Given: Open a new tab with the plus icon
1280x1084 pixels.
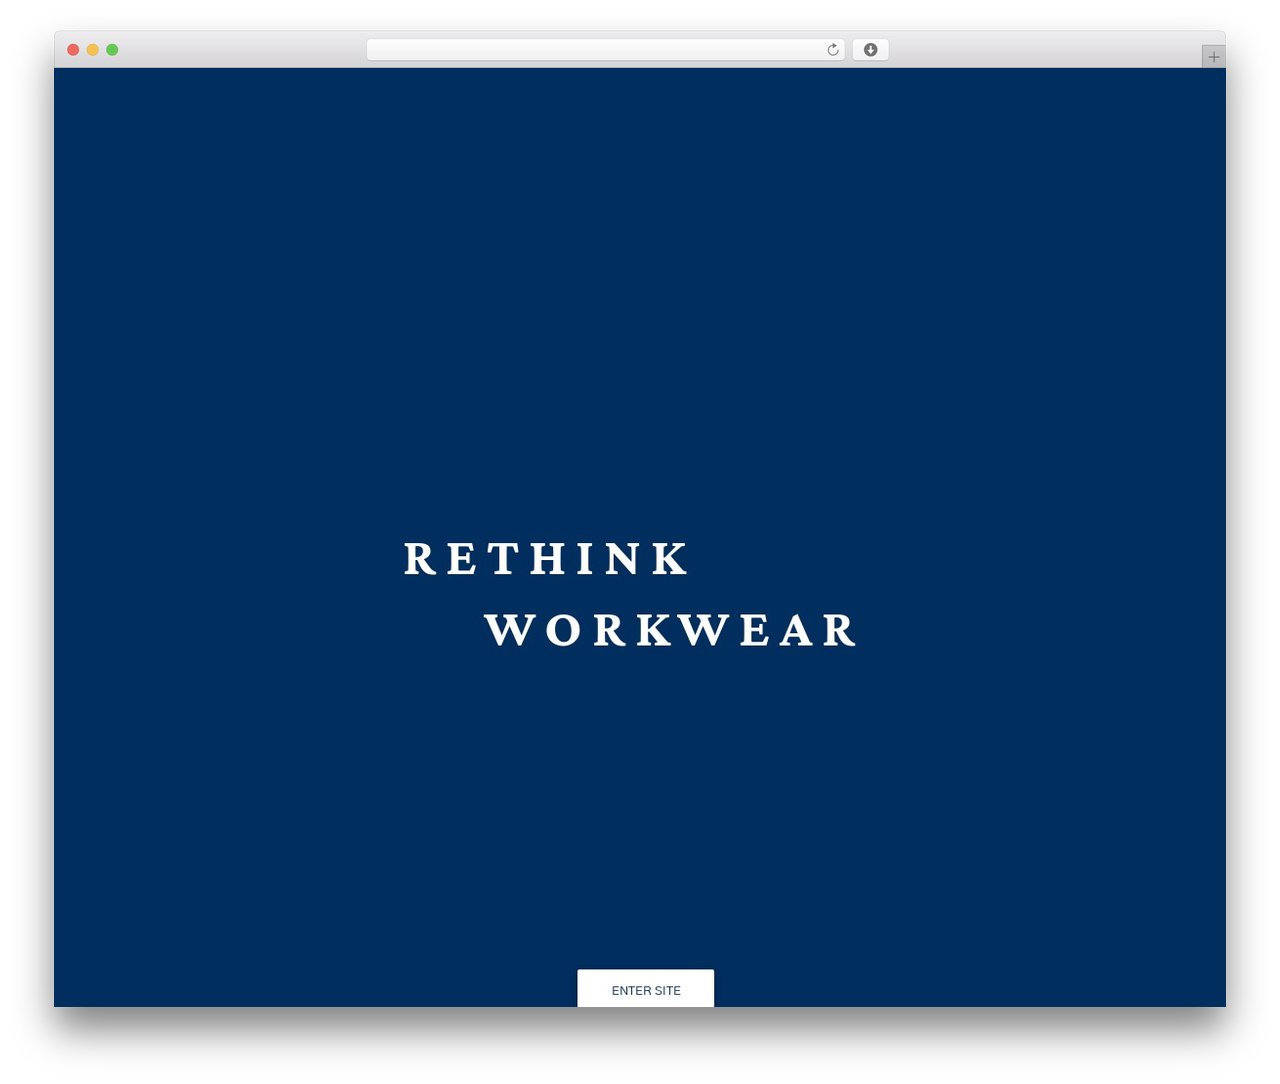Looking at the screenshot, I should pyautogui.click(x=1213, y=57).
